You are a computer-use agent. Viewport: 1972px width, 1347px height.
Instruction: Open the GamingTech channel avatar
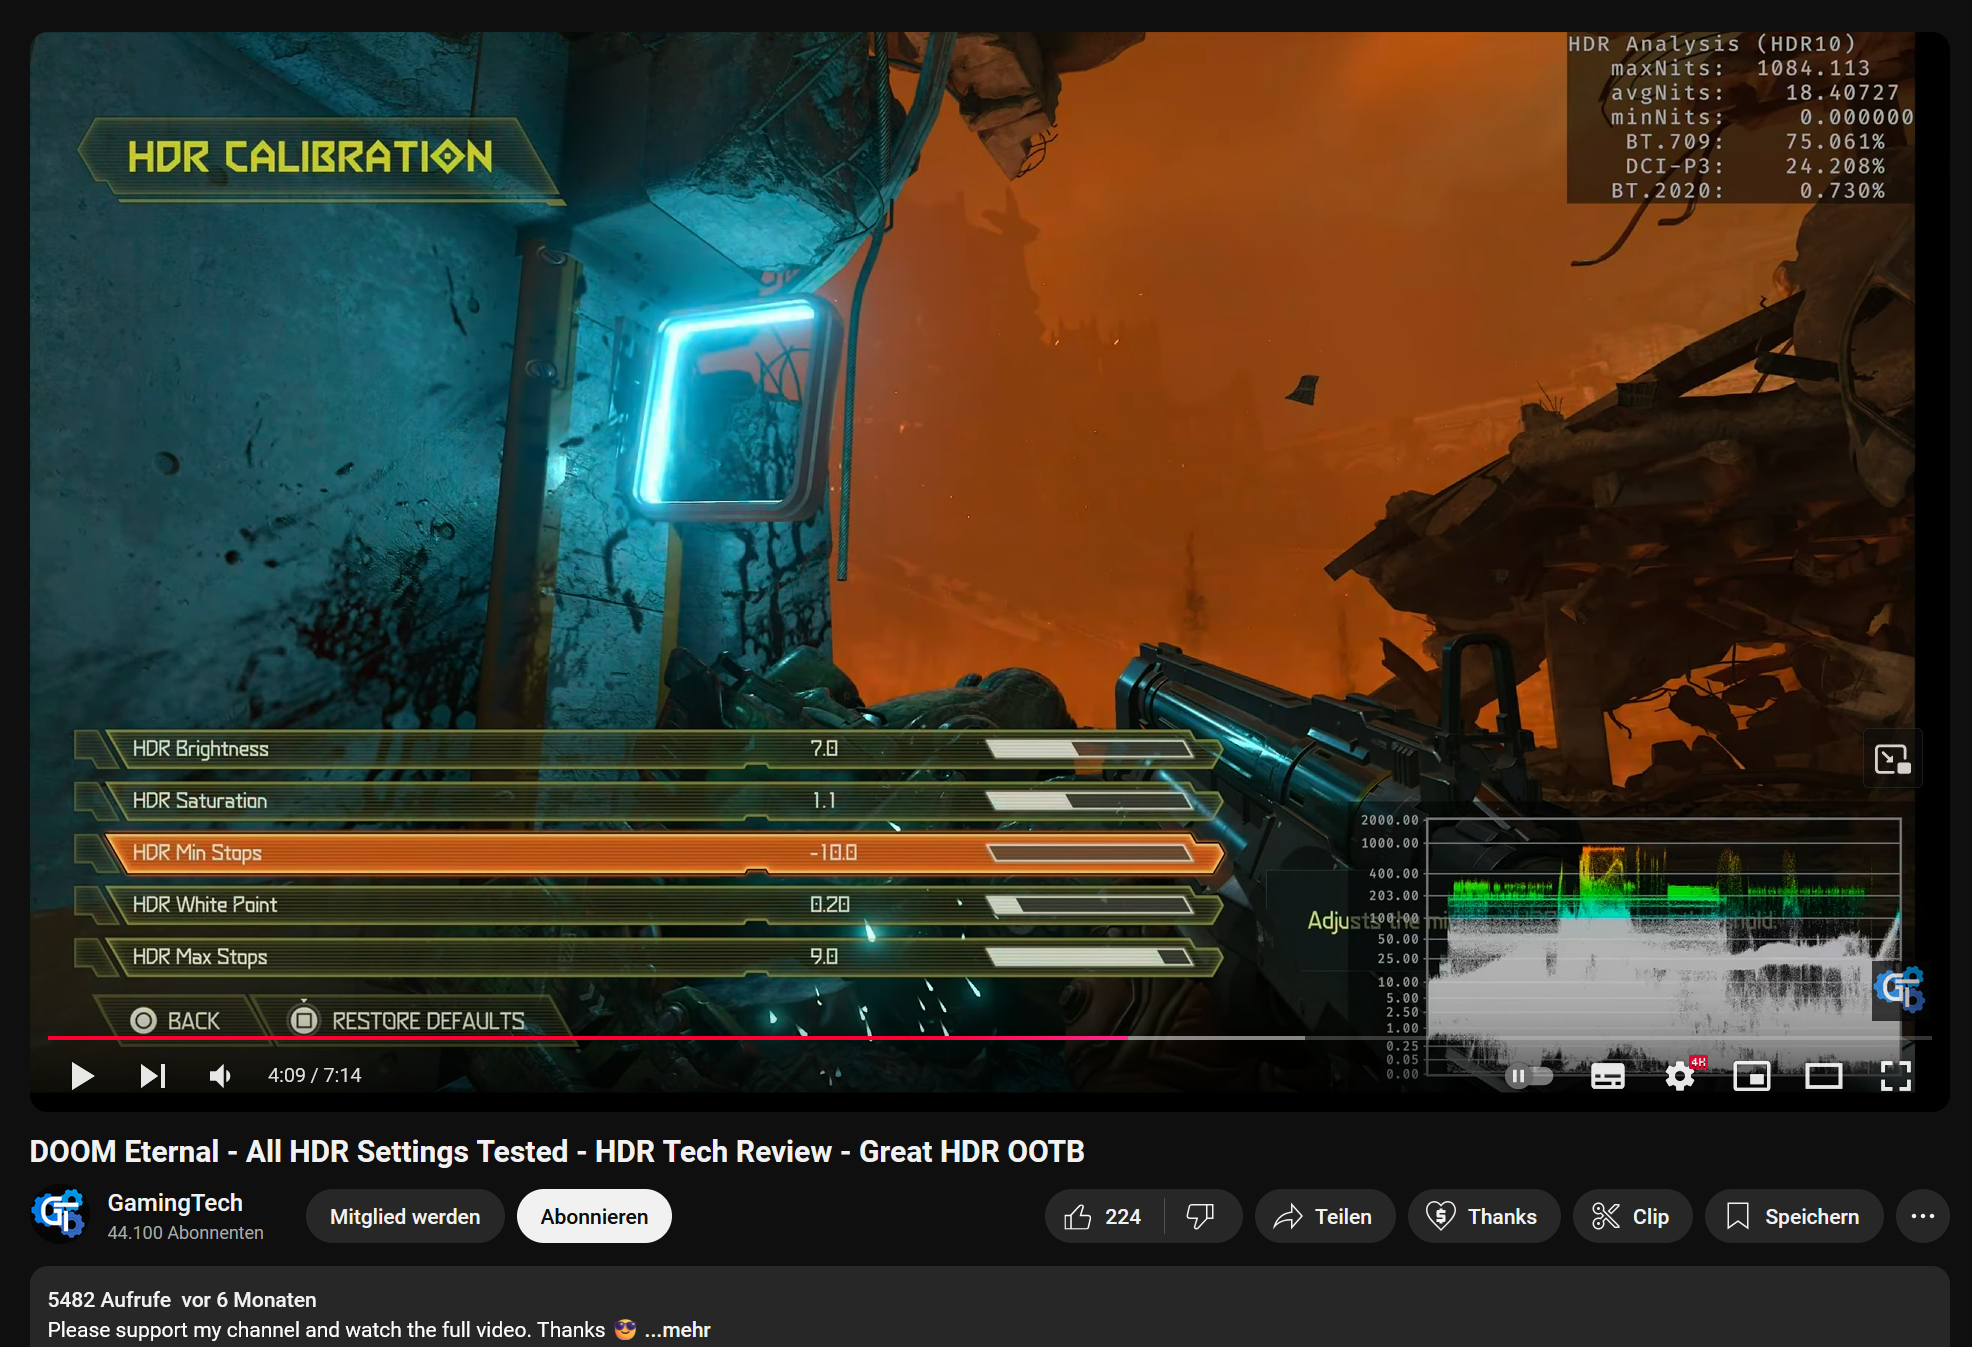click(59, 1214)
